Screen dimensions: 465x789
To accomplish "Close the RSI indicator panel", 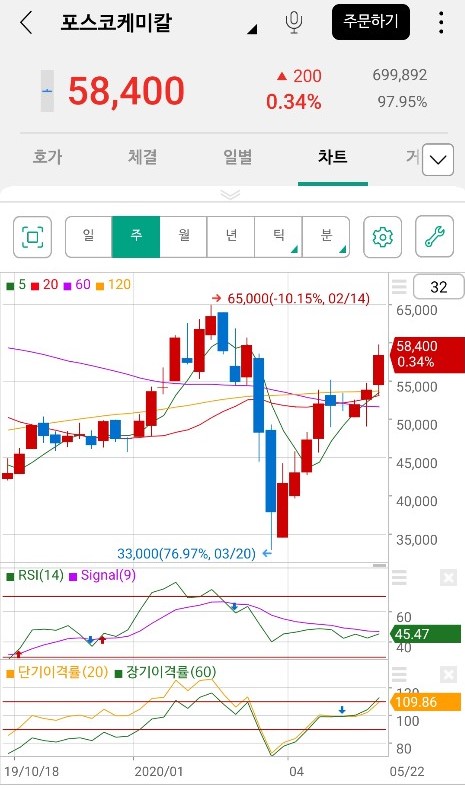I will (x=448, y=578).
